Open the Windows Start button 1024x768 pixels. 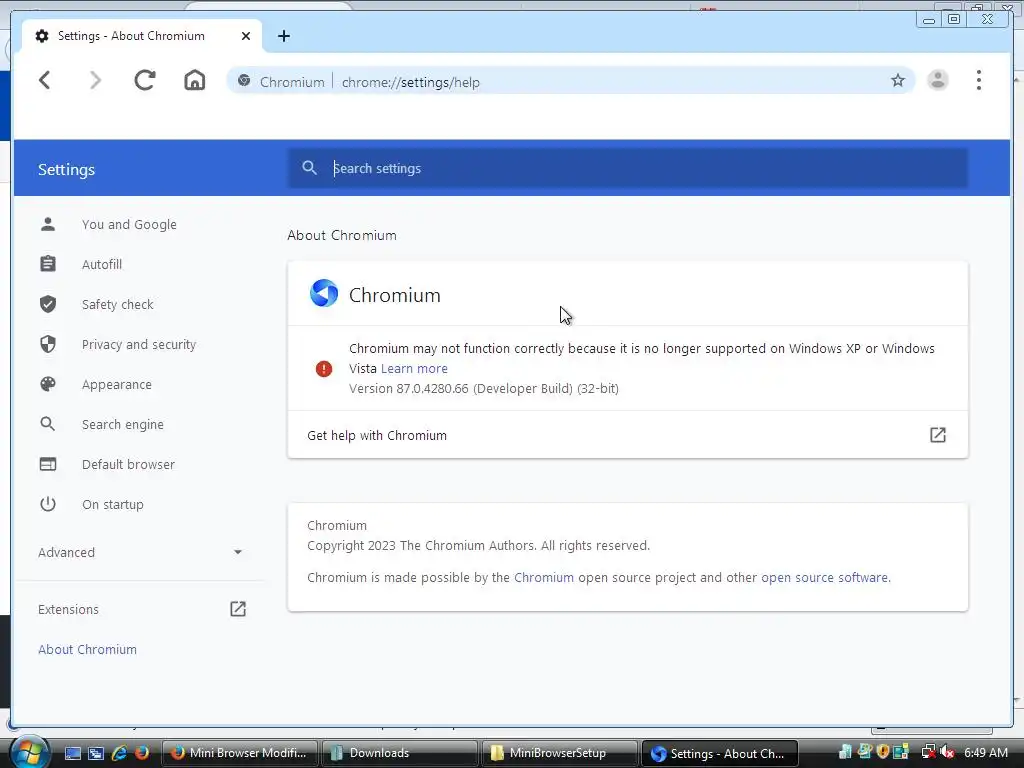click(x=29, y=753)
